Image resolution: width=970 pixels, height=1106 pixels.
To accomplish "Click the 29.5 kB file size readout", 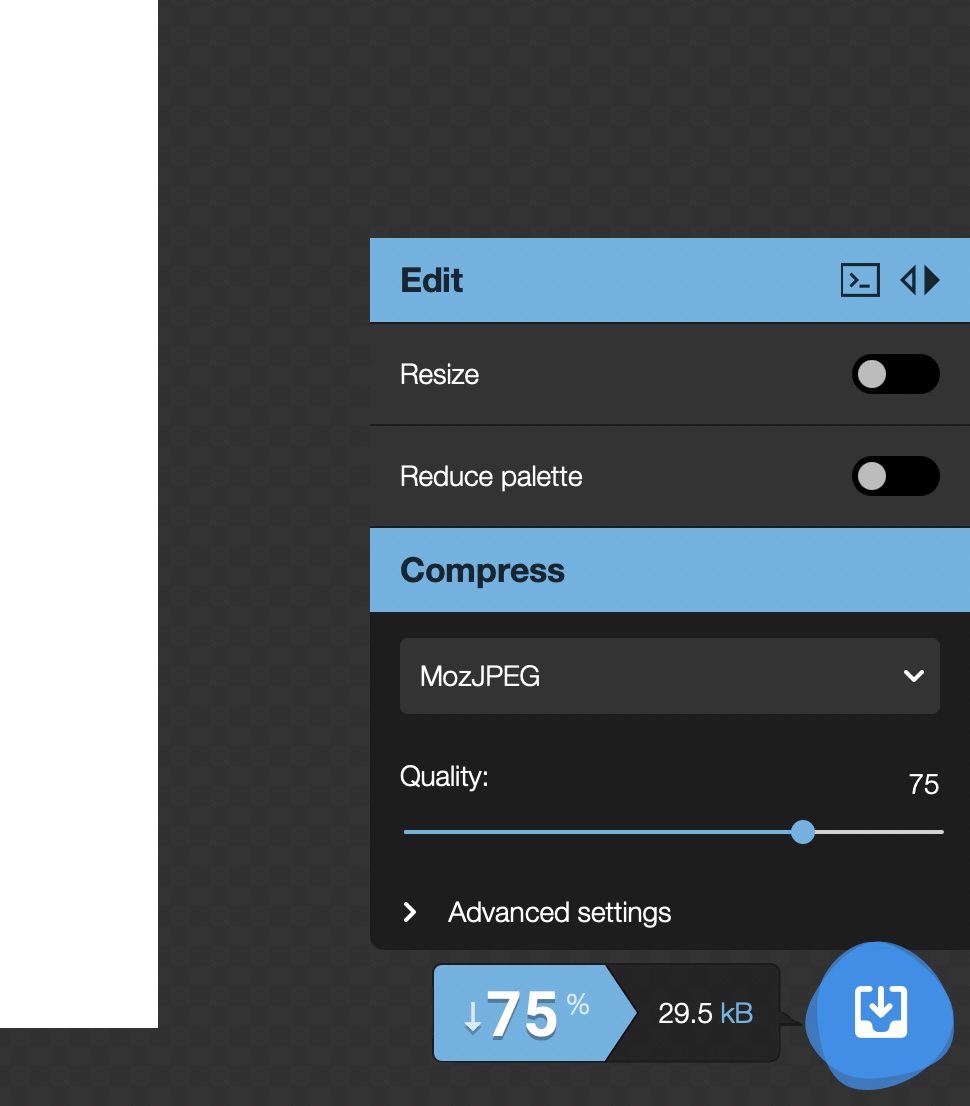I will pyautogui.click(x=704, y=1014).
